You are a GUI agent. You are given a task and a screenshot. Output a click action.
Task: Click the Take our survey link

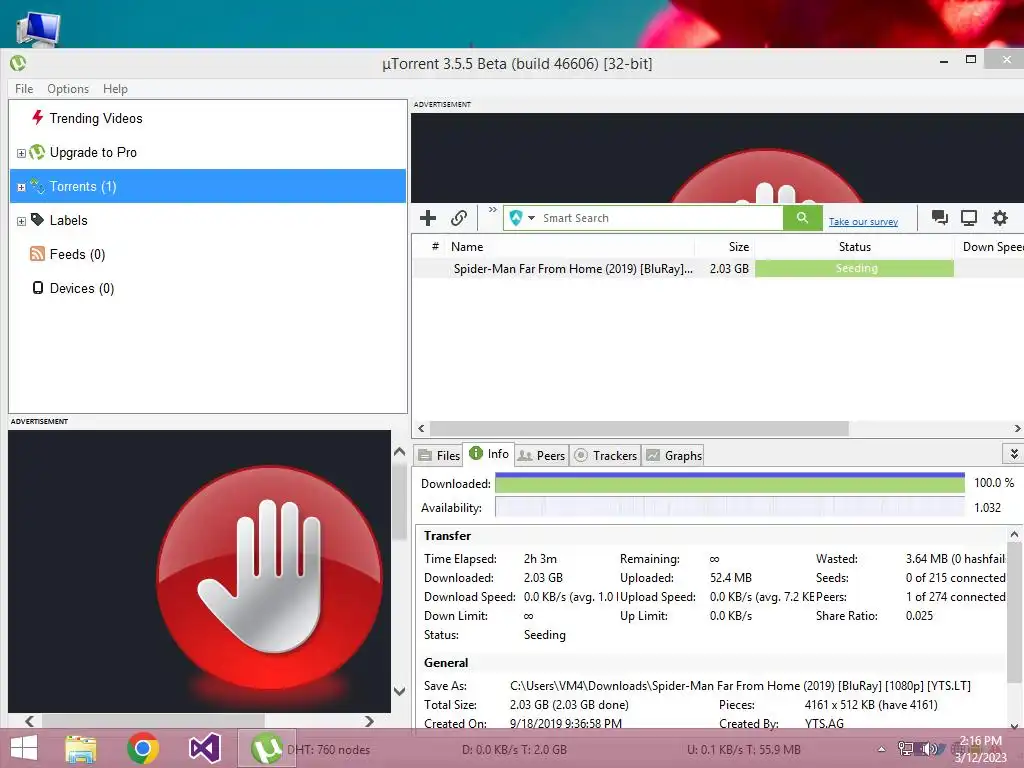(863, 221)
